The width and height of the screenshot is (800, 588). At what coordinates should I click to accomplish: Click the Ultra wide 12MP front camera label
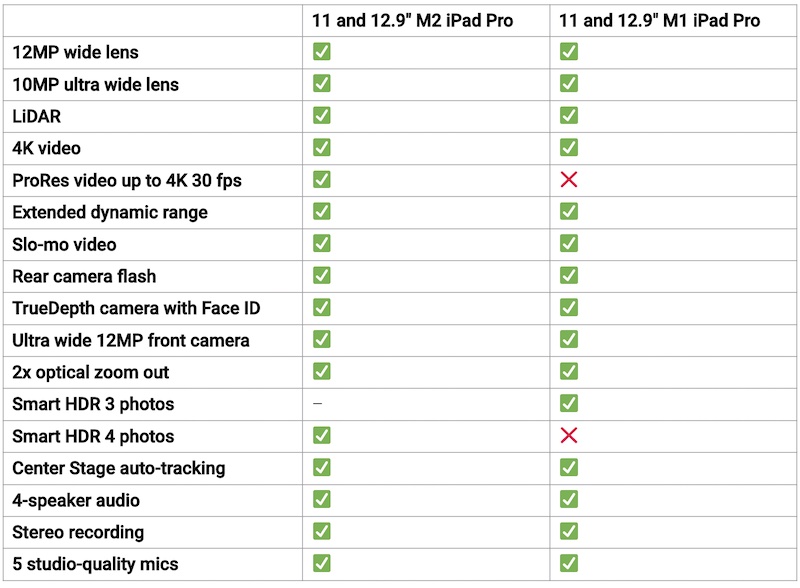pyautogui.click(x=131, y=340)
